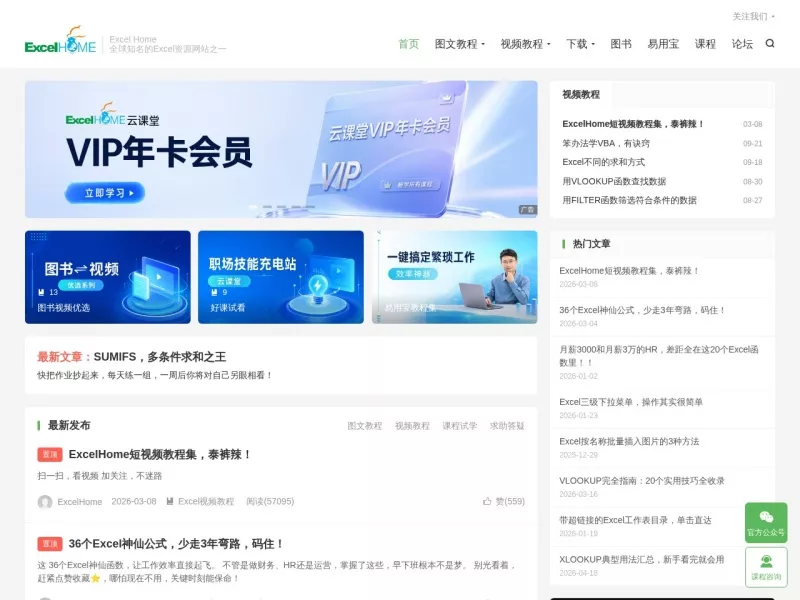This screenshot has width=800, height=600.
Task: Click author name ExcelHome
Action: coord(80,502)
